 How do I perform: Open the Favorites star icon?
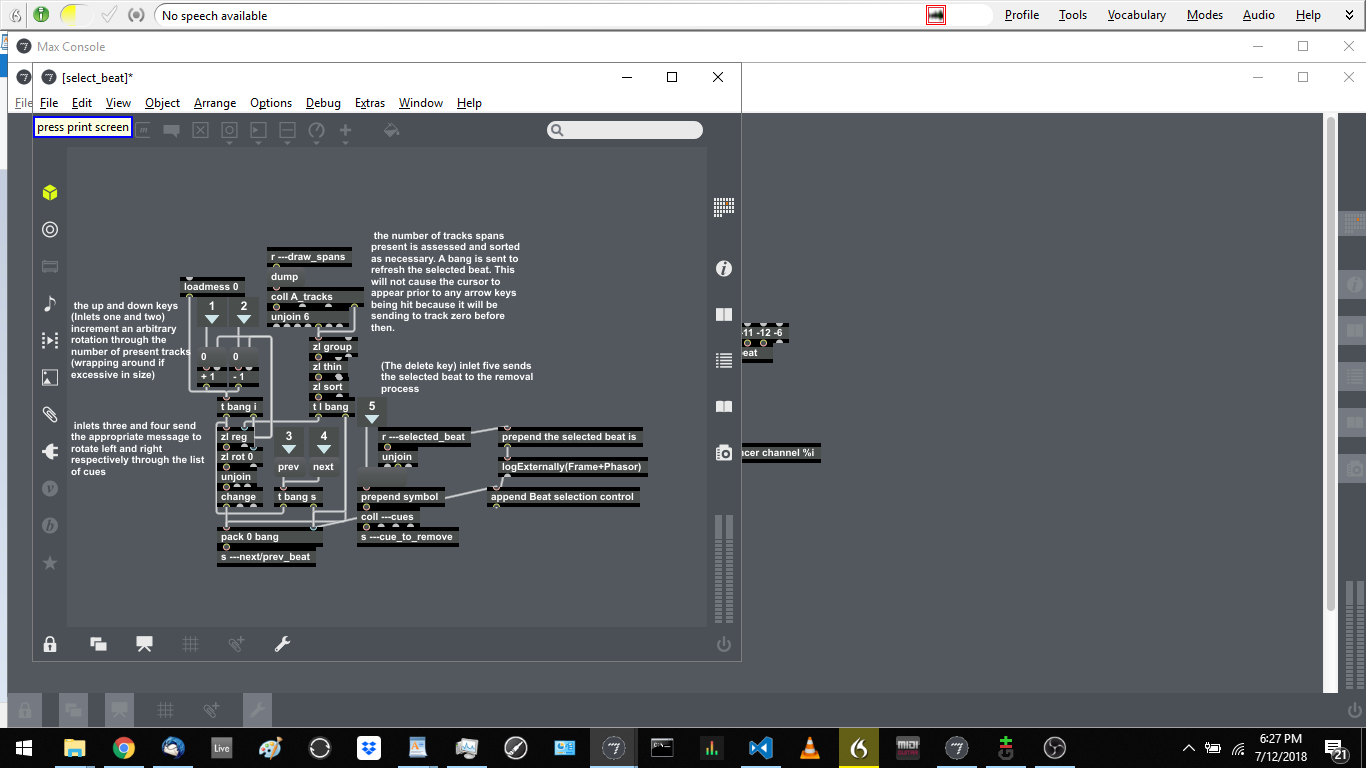coord(50,563)
